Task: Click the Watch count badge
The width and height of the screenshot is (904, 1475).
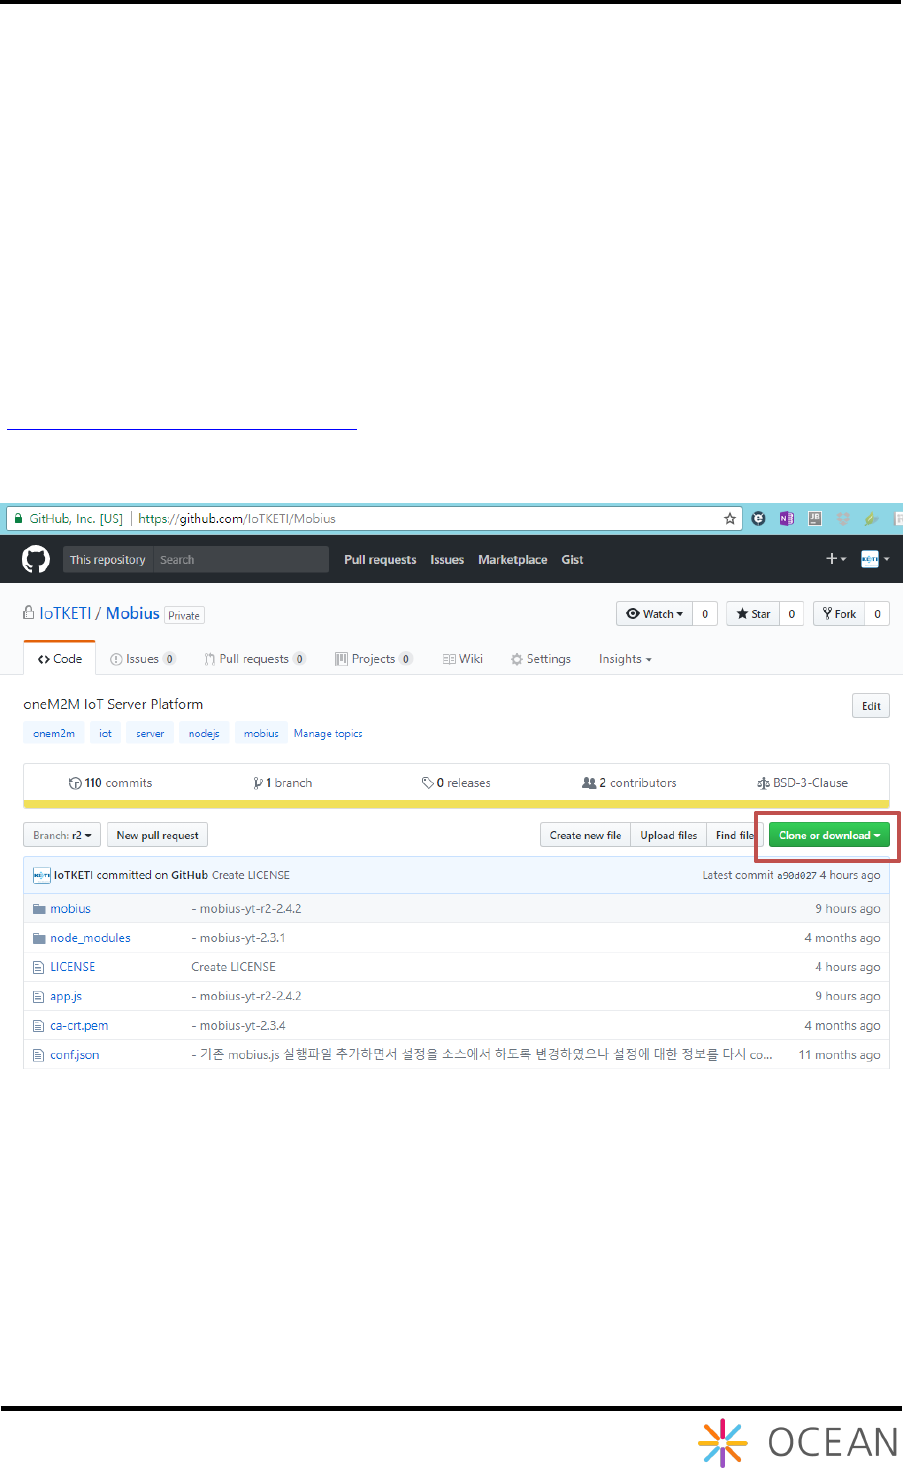Action: point(705,614)
